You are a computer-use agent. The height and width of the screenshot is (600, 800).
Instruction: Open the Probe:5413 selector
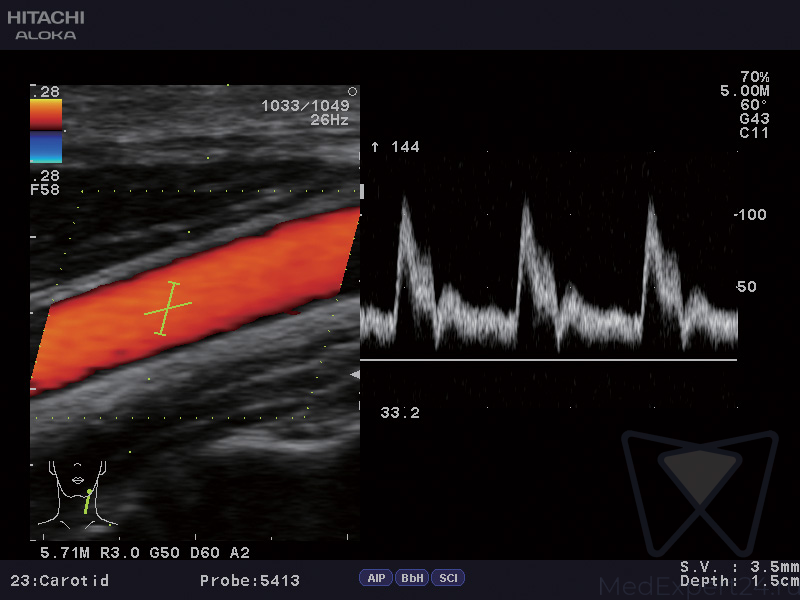click(249, 580)
